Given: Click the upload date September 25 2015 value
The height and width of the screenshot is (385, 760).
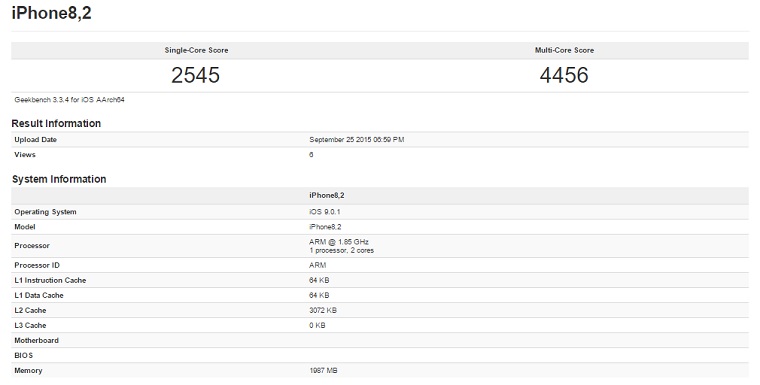Looking at the screenshot, I should pyautogui.click(x=357, y=140).
